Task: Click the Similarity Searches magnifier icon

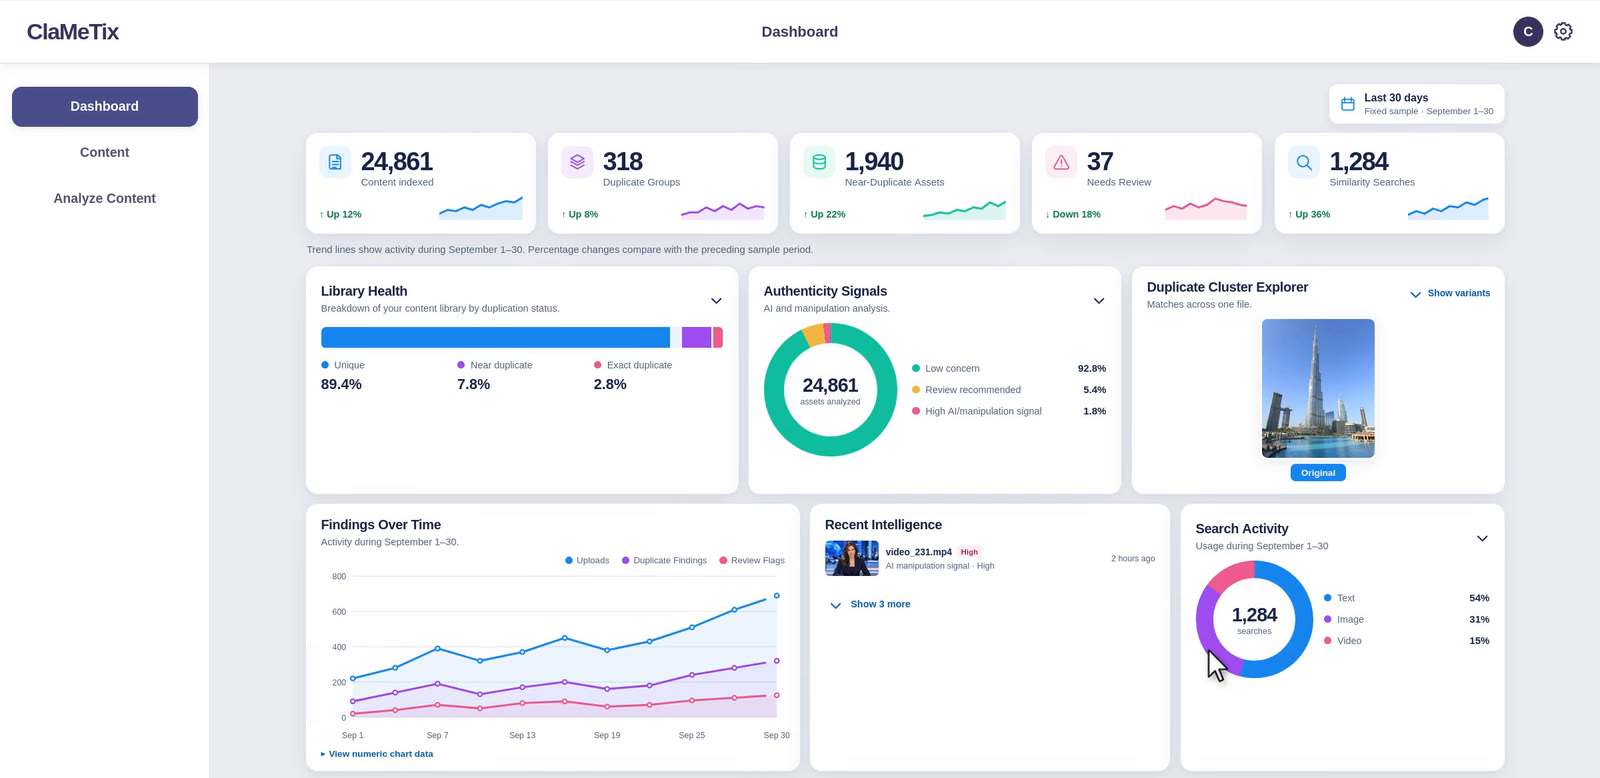Action: [1304, 162]
